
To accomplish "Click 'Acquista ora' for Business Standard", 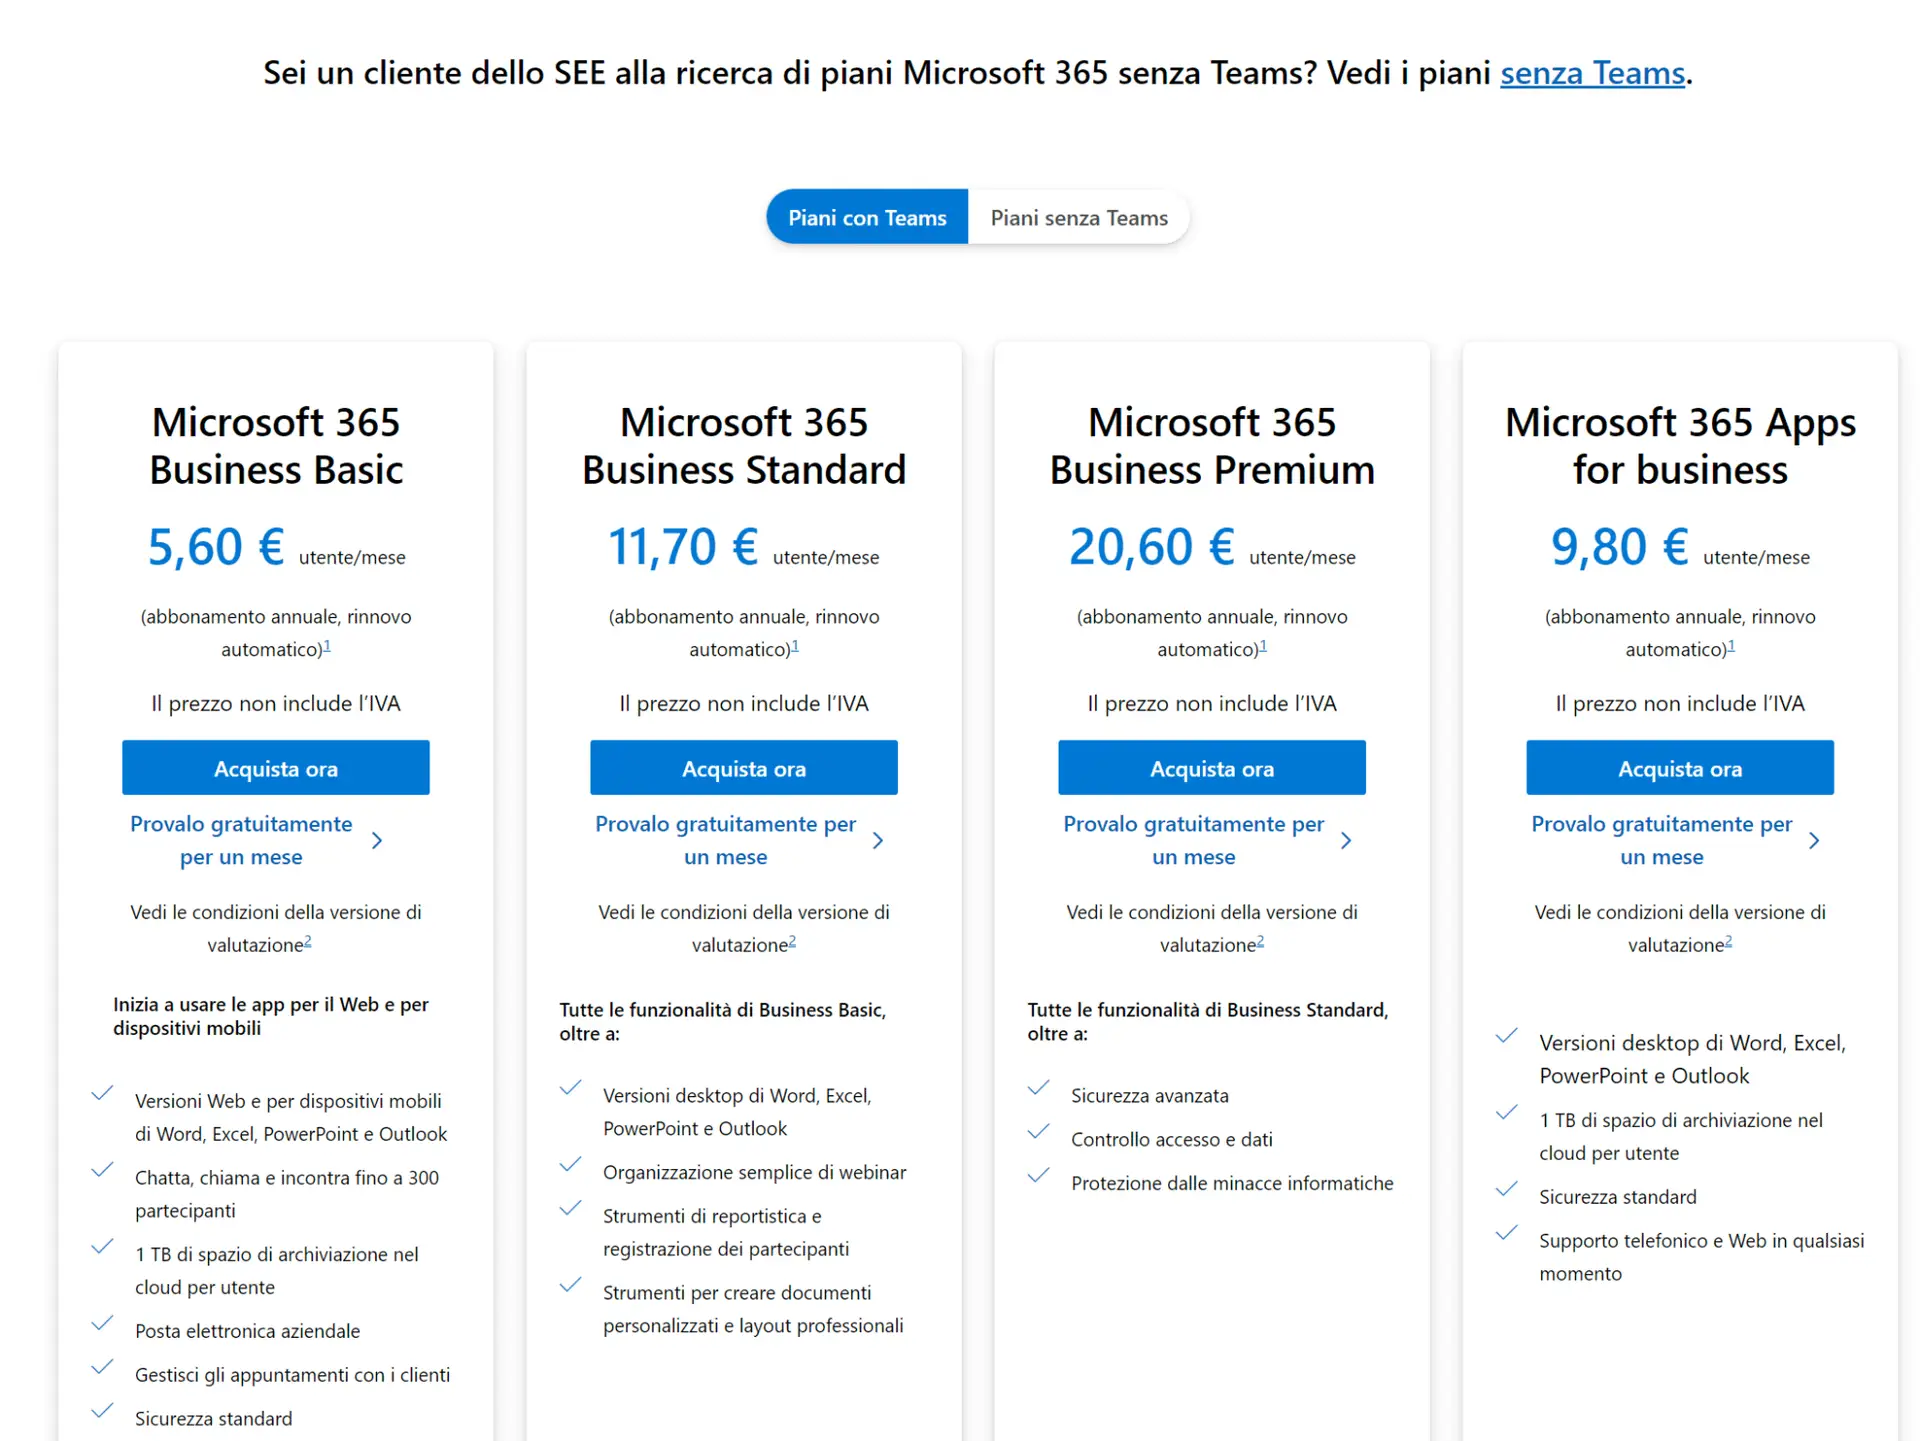I will point(744,768).
